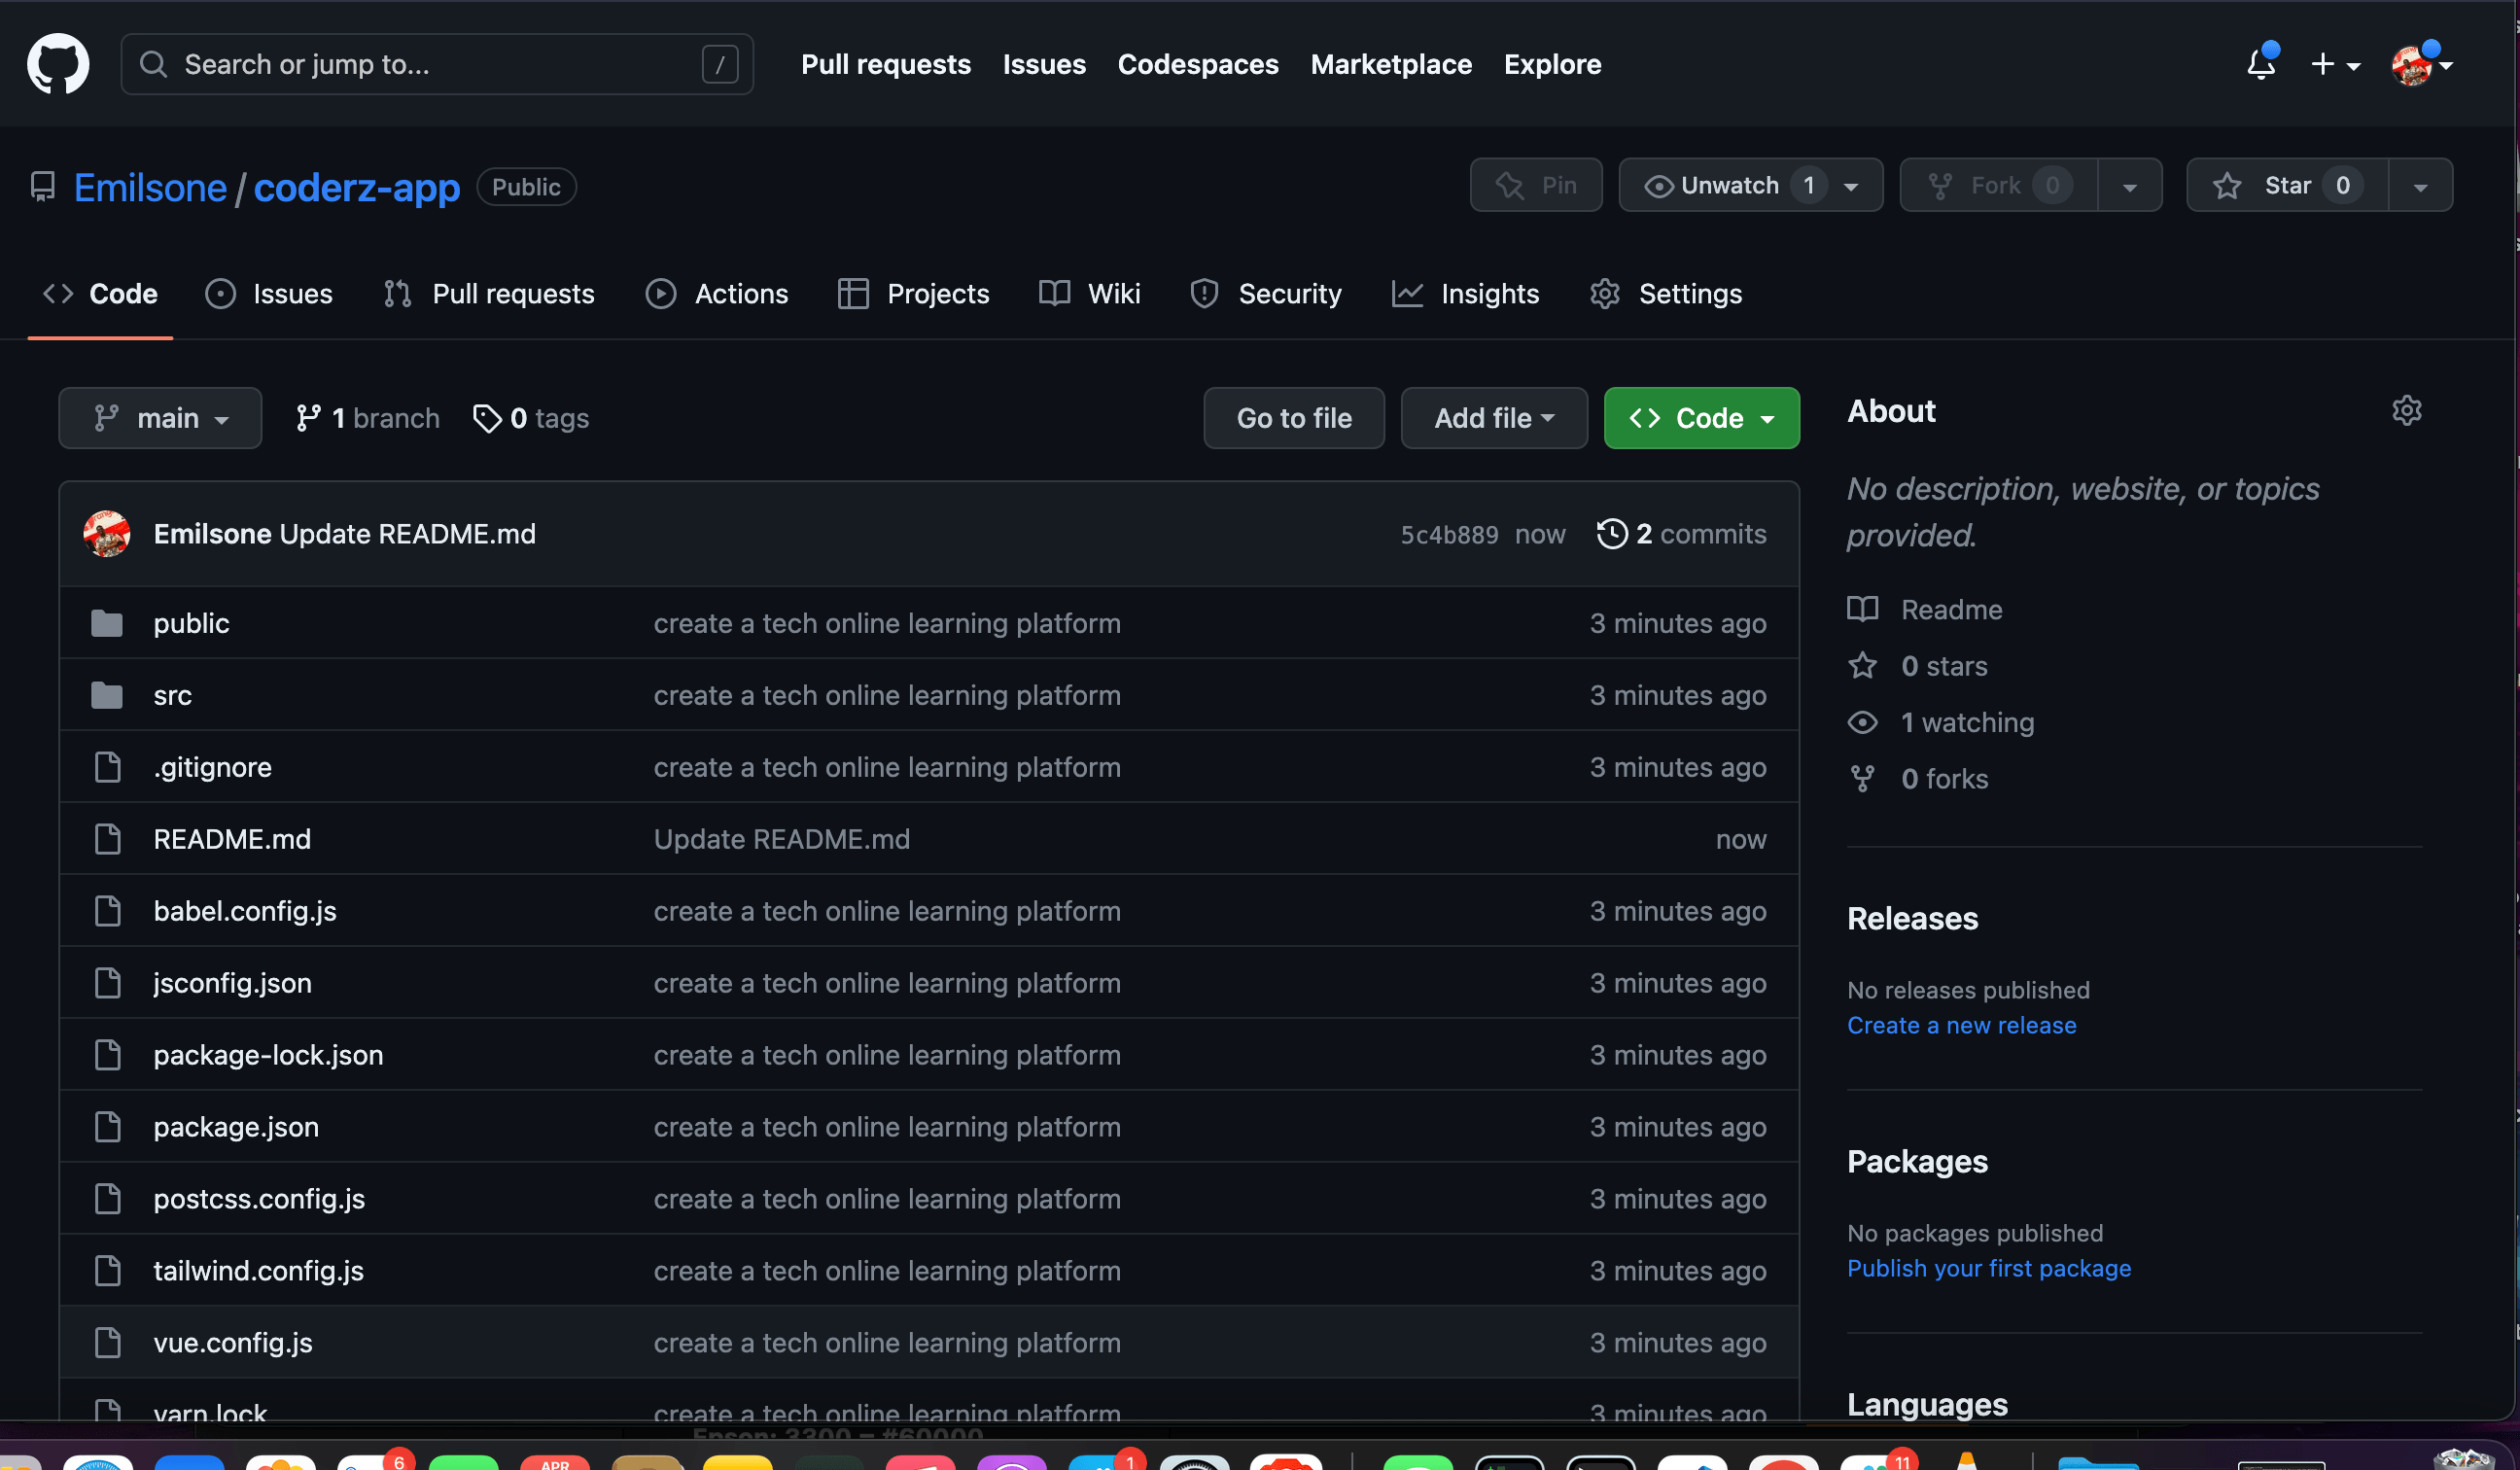Image resolution: width=2520 pixels, height=1470 pixels.
Task: Open the Star lists dropdown arrow
Action: point(2420,186)
